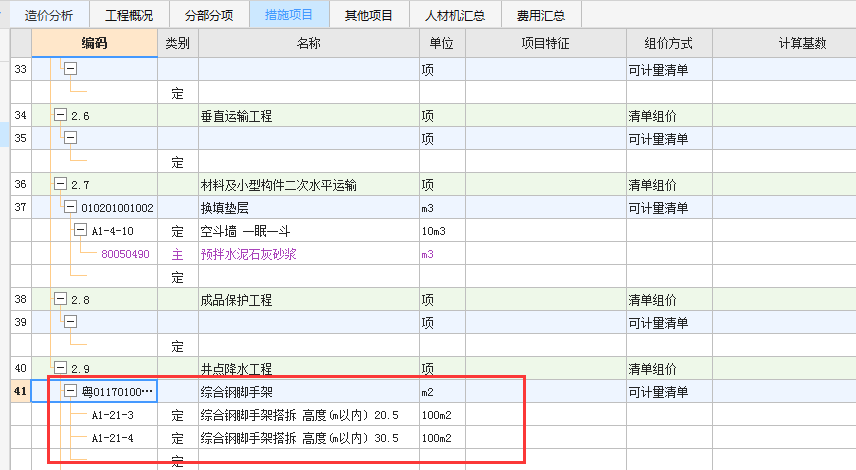Click the 编码 column header
This screenshot has width=856, height=470.
click(x=94, y=43)
